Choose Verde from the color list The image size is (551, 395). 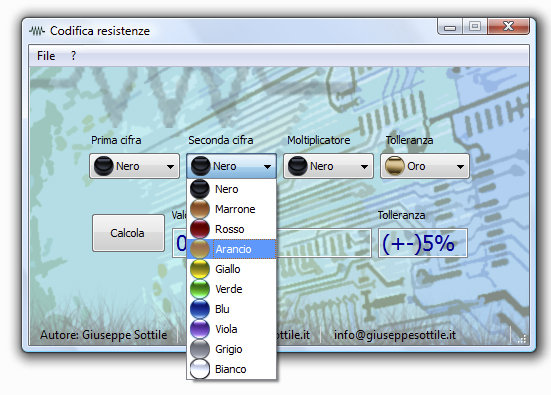pyautogui.click(x=232, y=289)
